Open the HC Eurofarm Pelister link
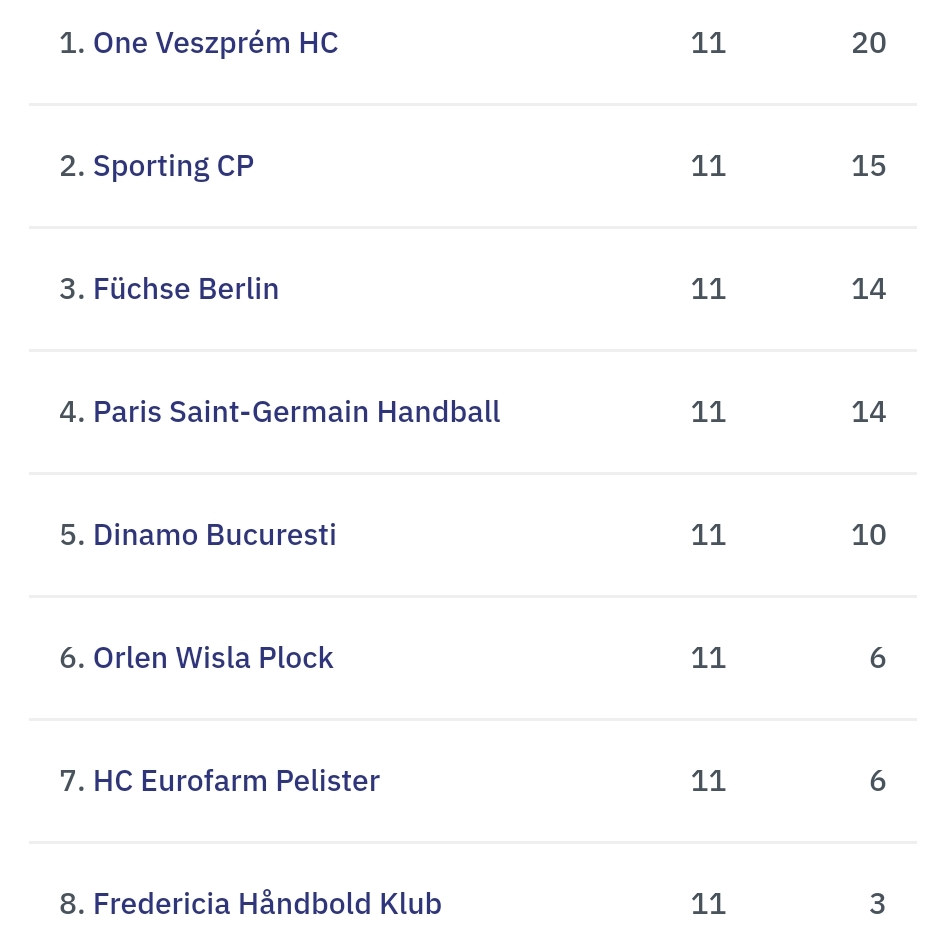The width and height of the screenshot is (952, 948). (x=236, y=781)
